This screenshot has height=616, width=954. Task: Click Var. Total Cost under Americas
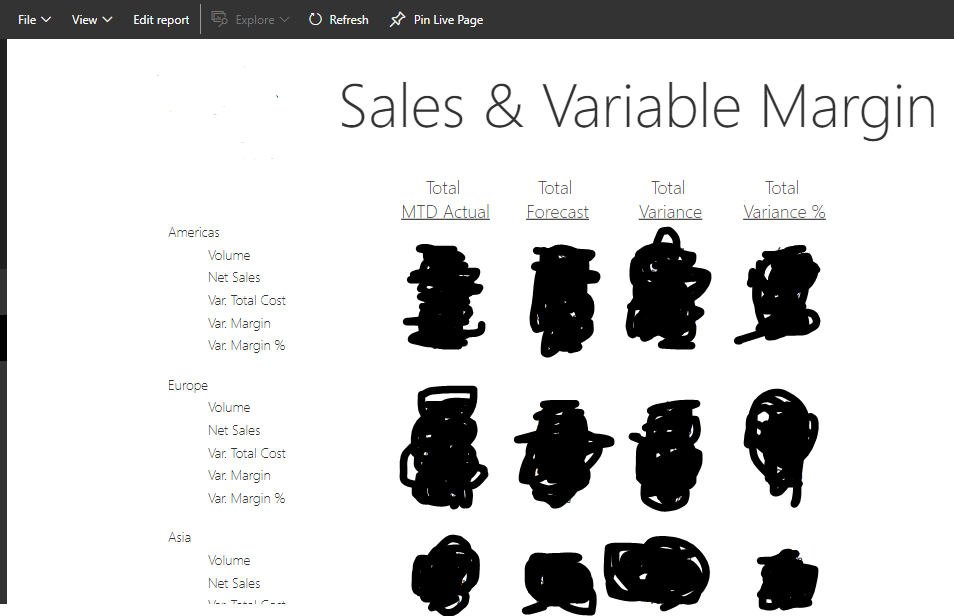246,300
